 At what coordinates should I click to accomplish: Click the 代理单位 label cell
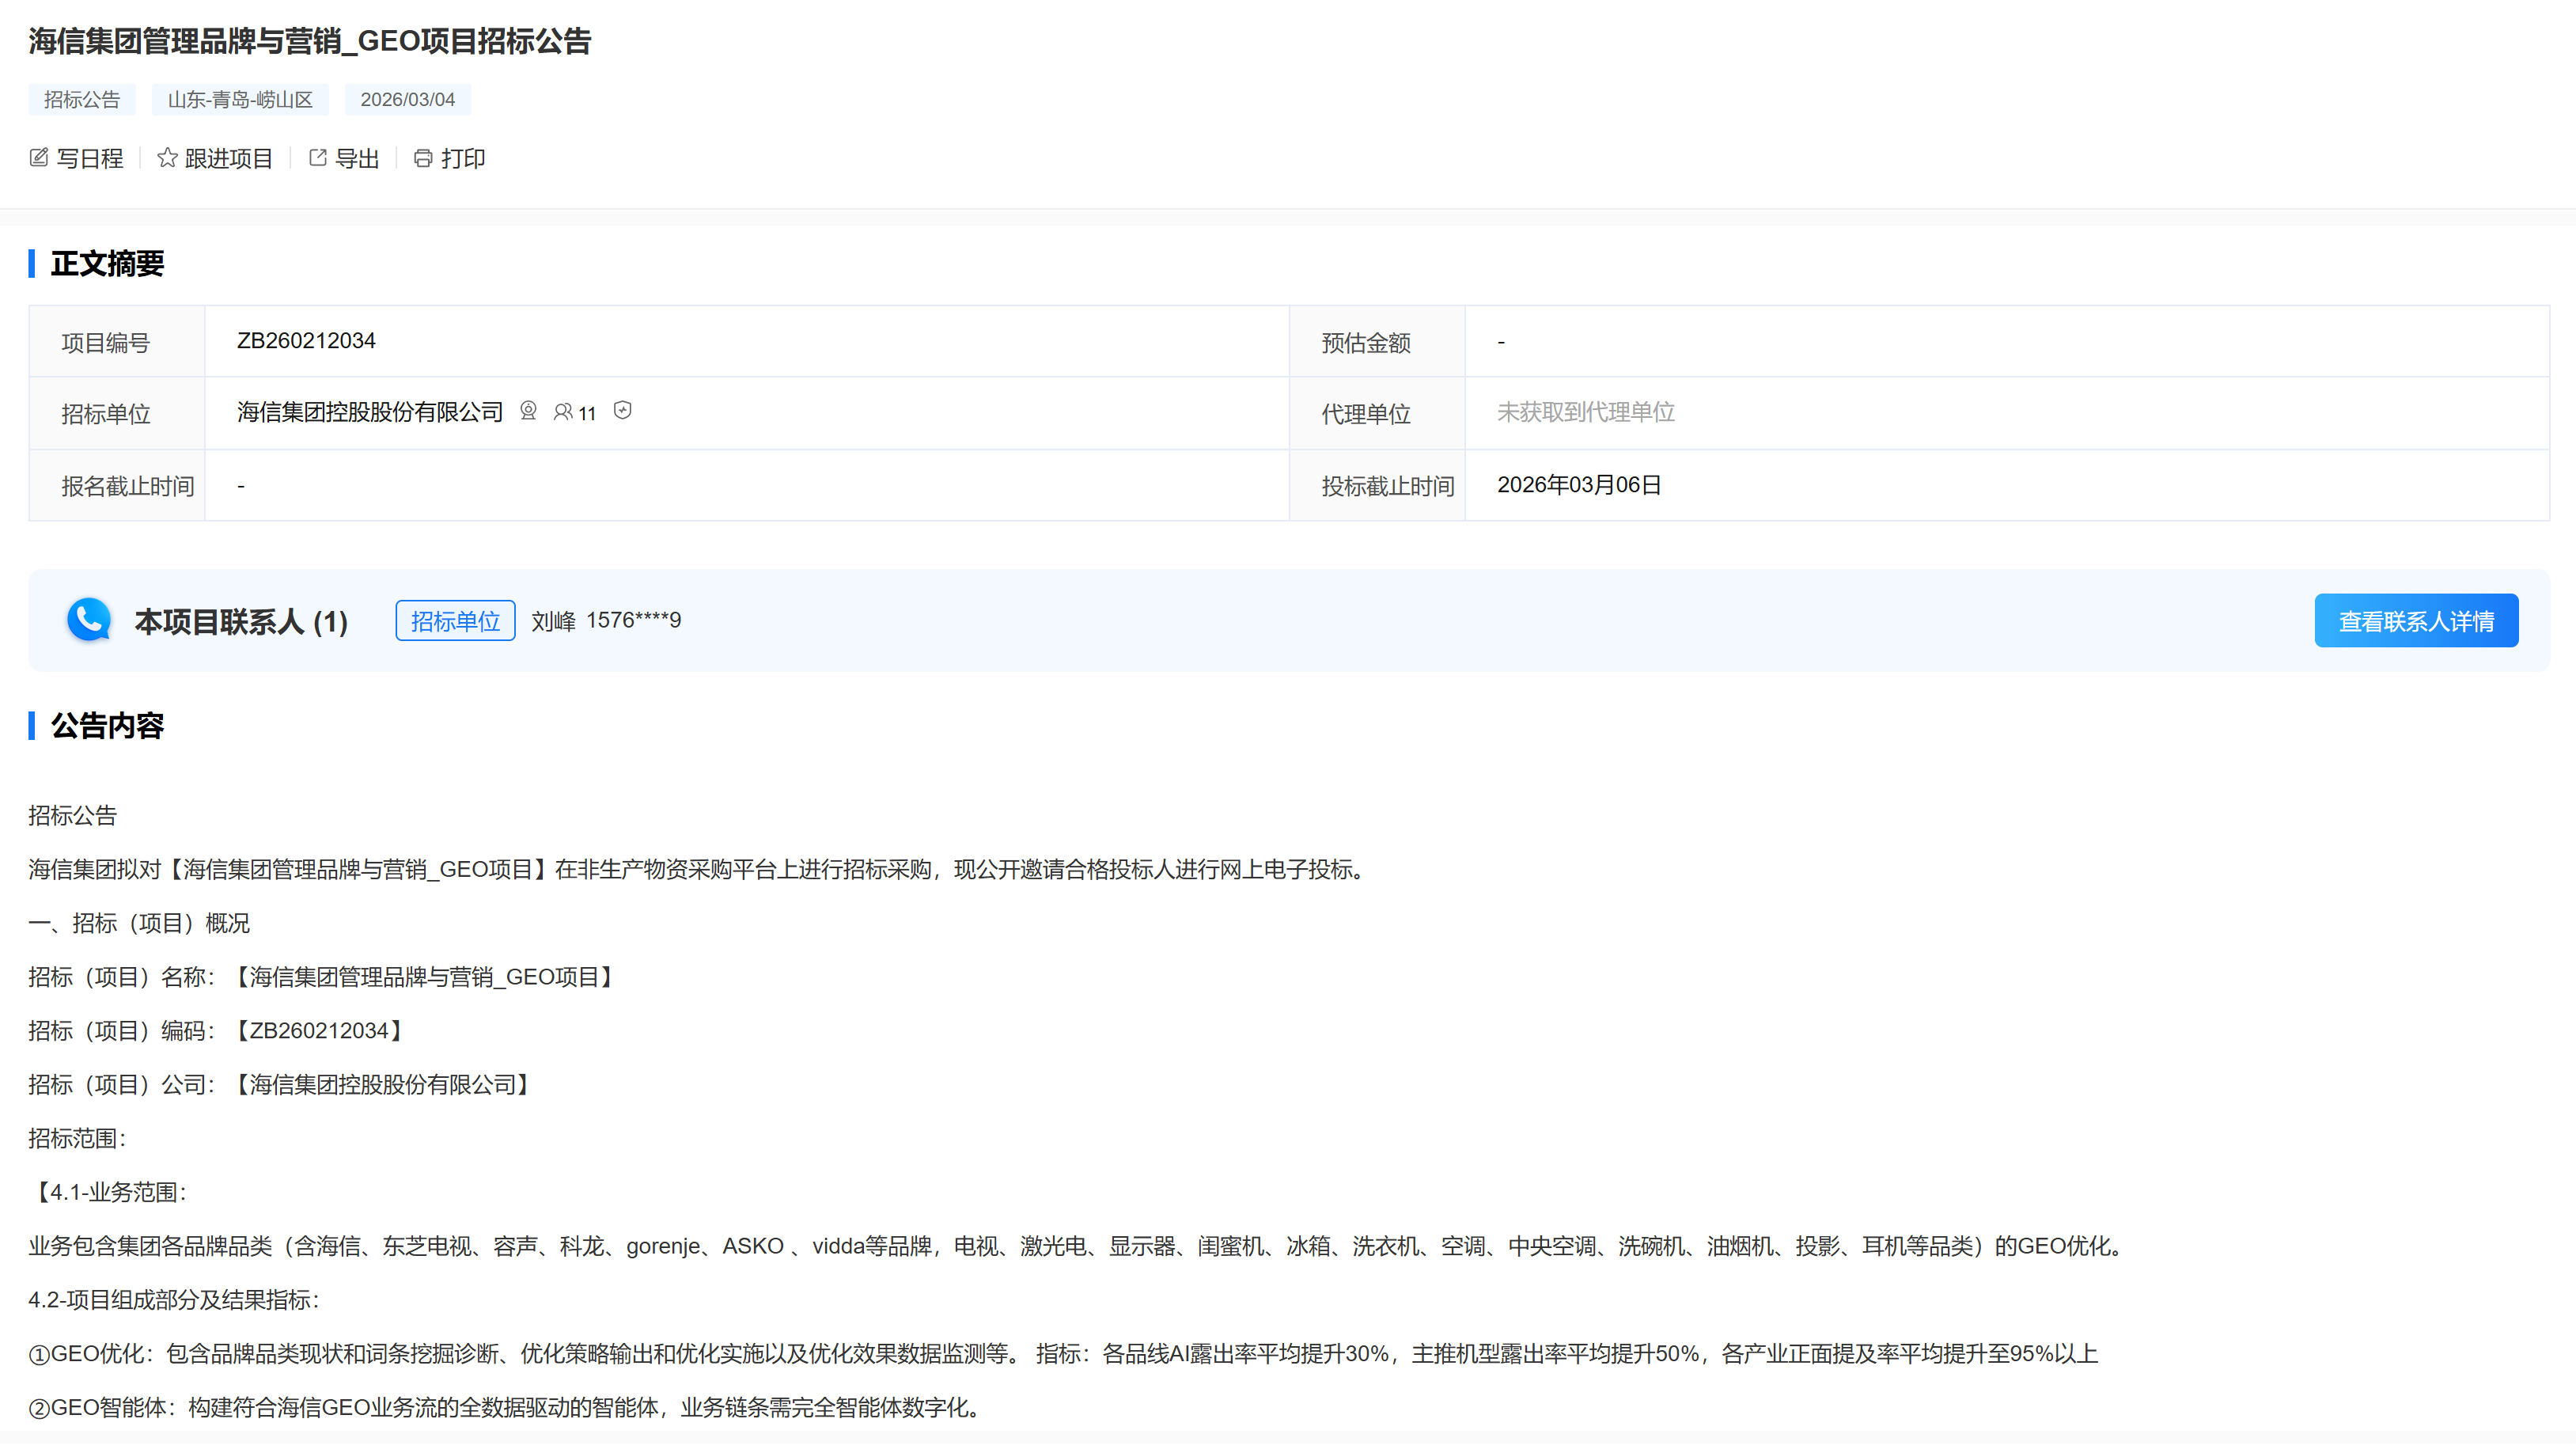click(1377, 413)
